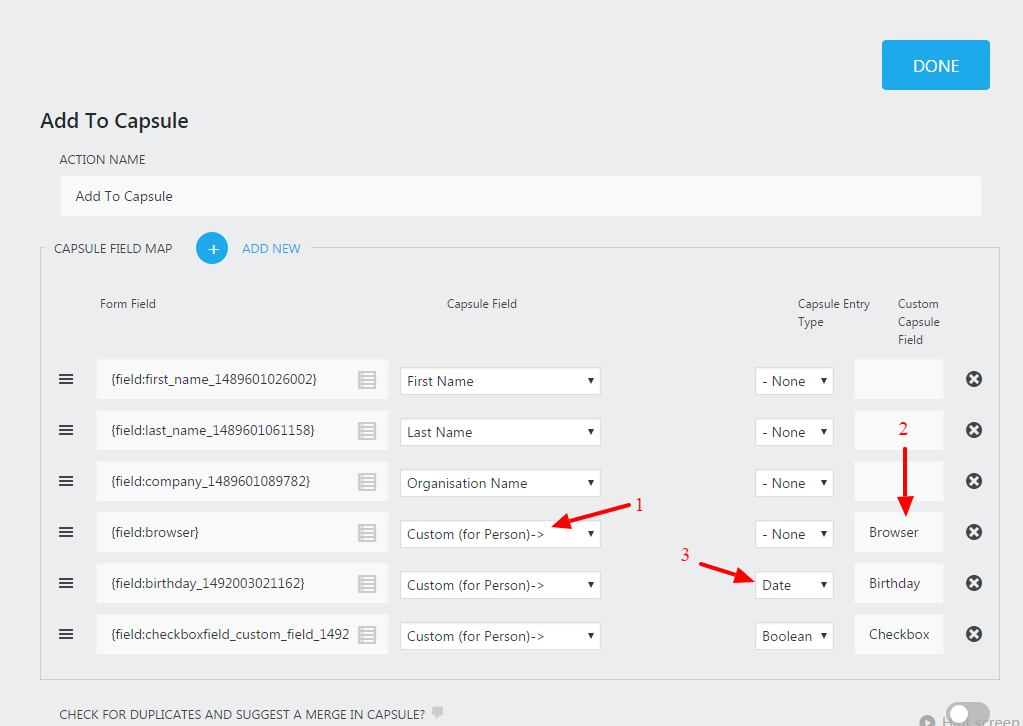Viewport: 1023px width, 726px height.
Task: Click the plus icon next to ADD NEW
Action: 211,248
